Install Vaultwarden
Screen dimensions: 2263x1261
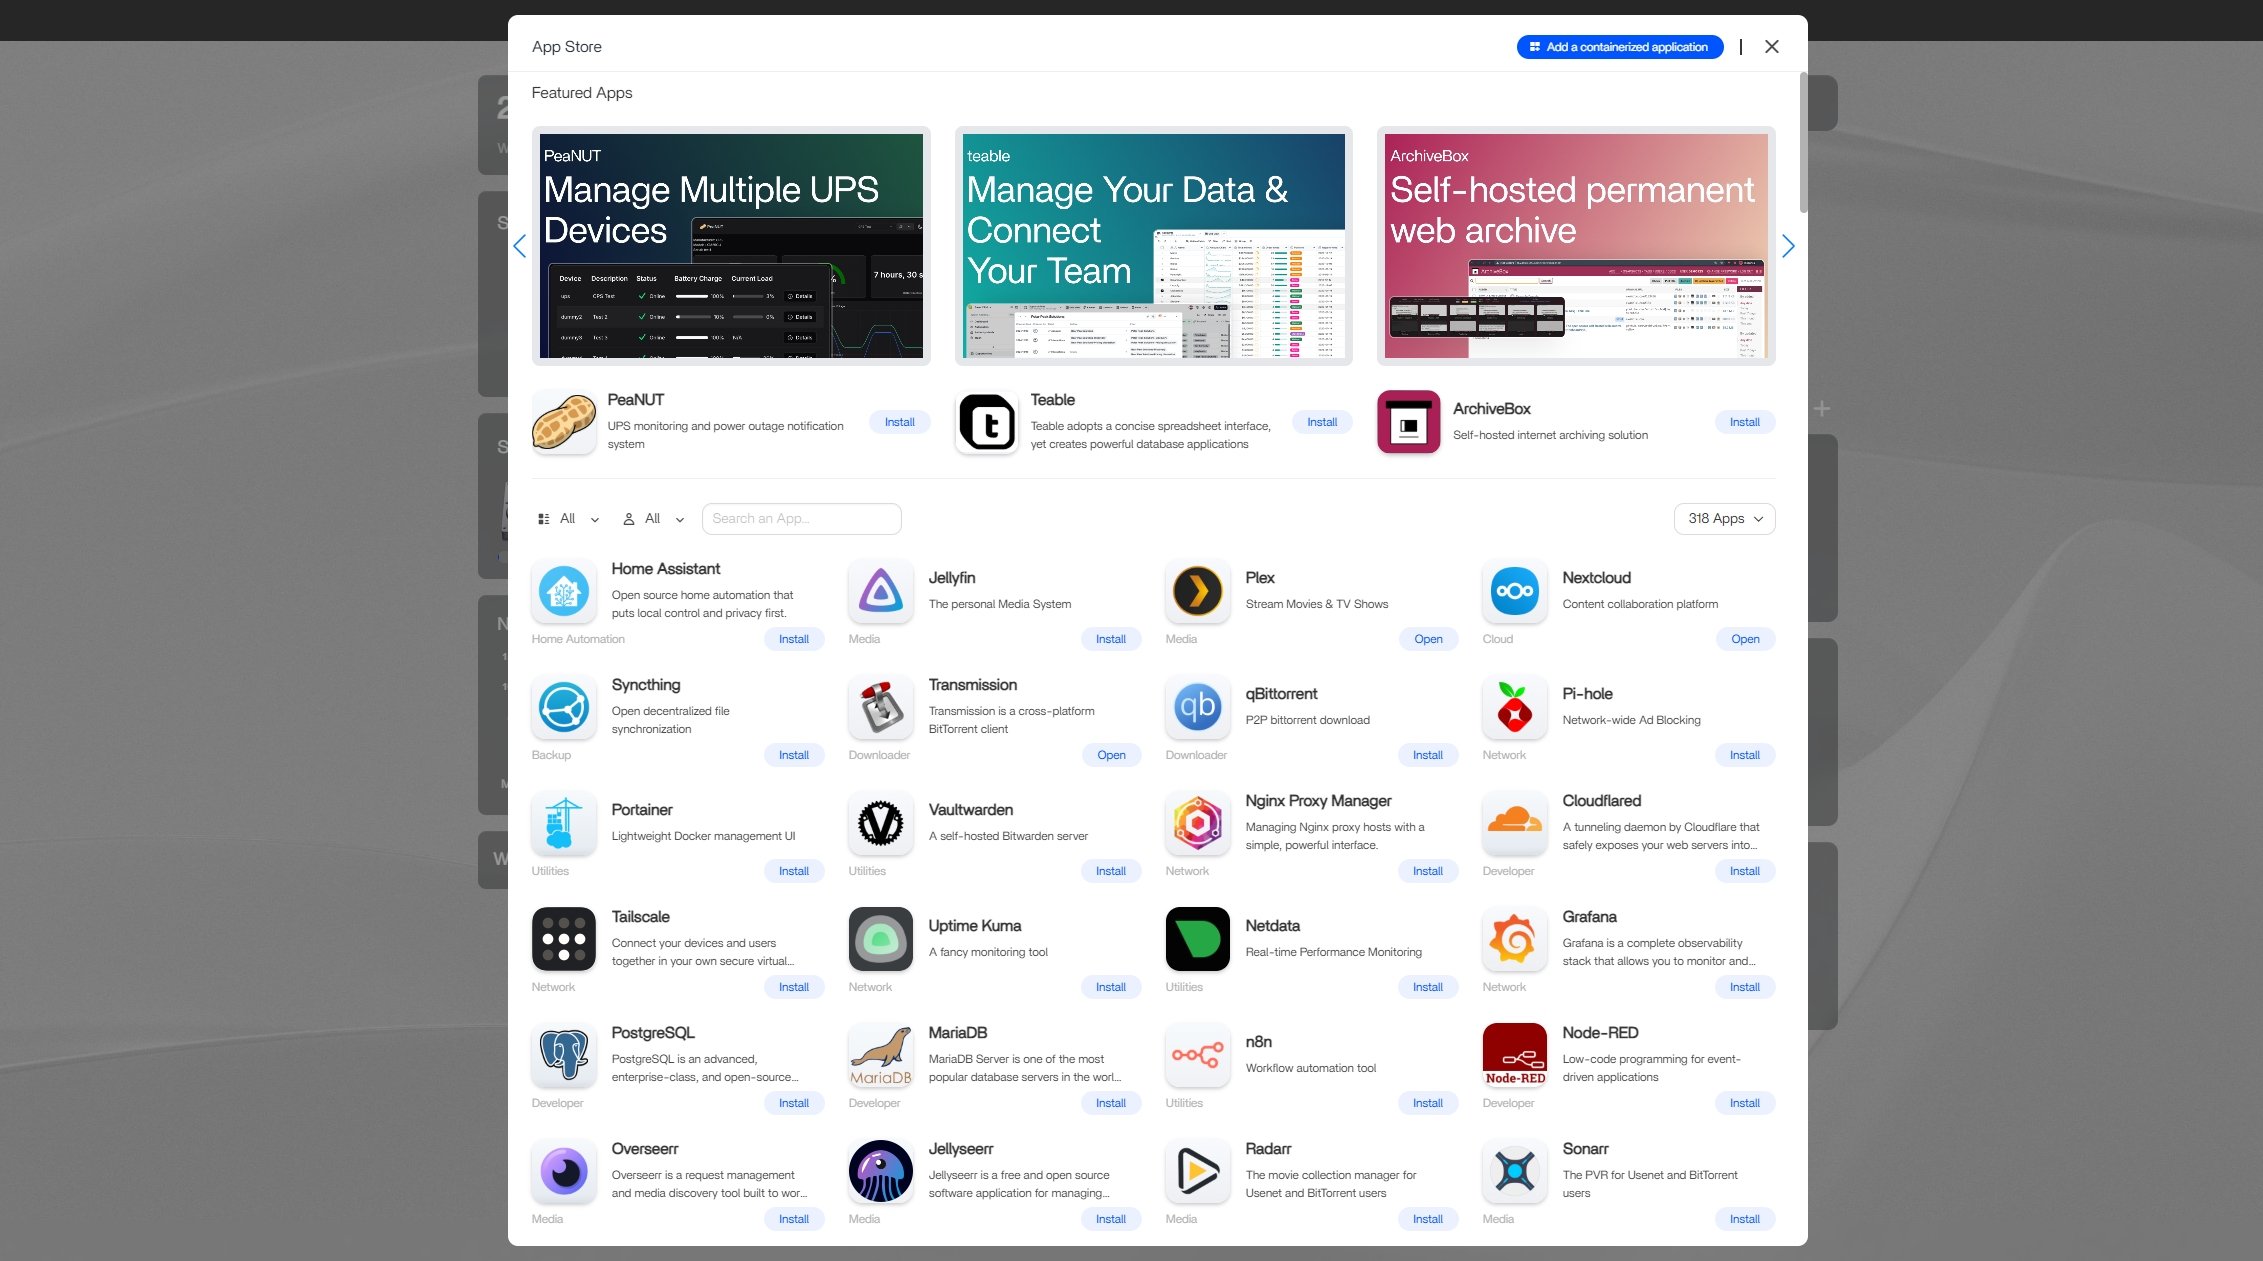(1111, 871)
